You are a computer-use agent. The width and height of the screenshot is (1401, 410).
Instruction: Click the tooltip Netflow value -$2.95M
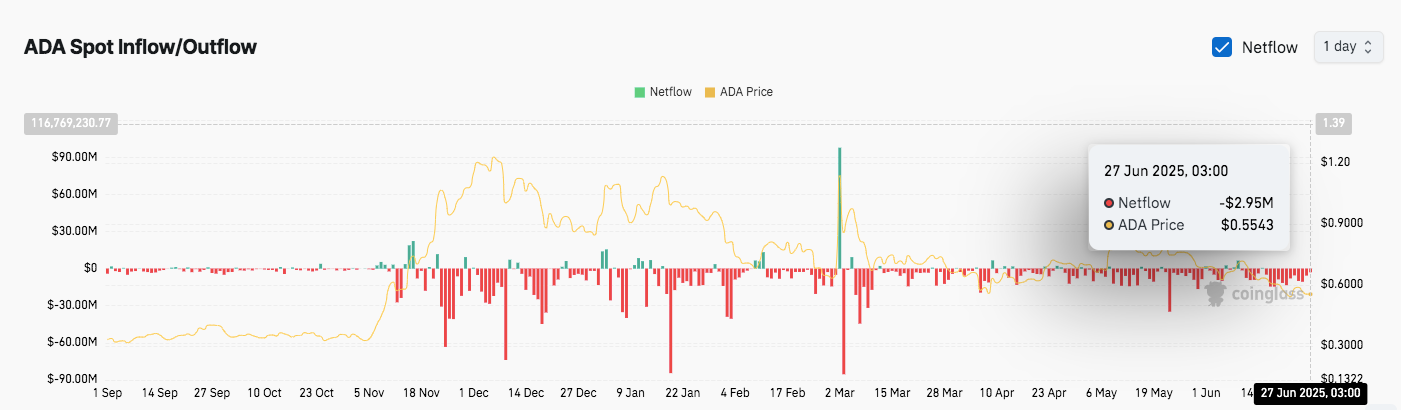coord(1246,203)
